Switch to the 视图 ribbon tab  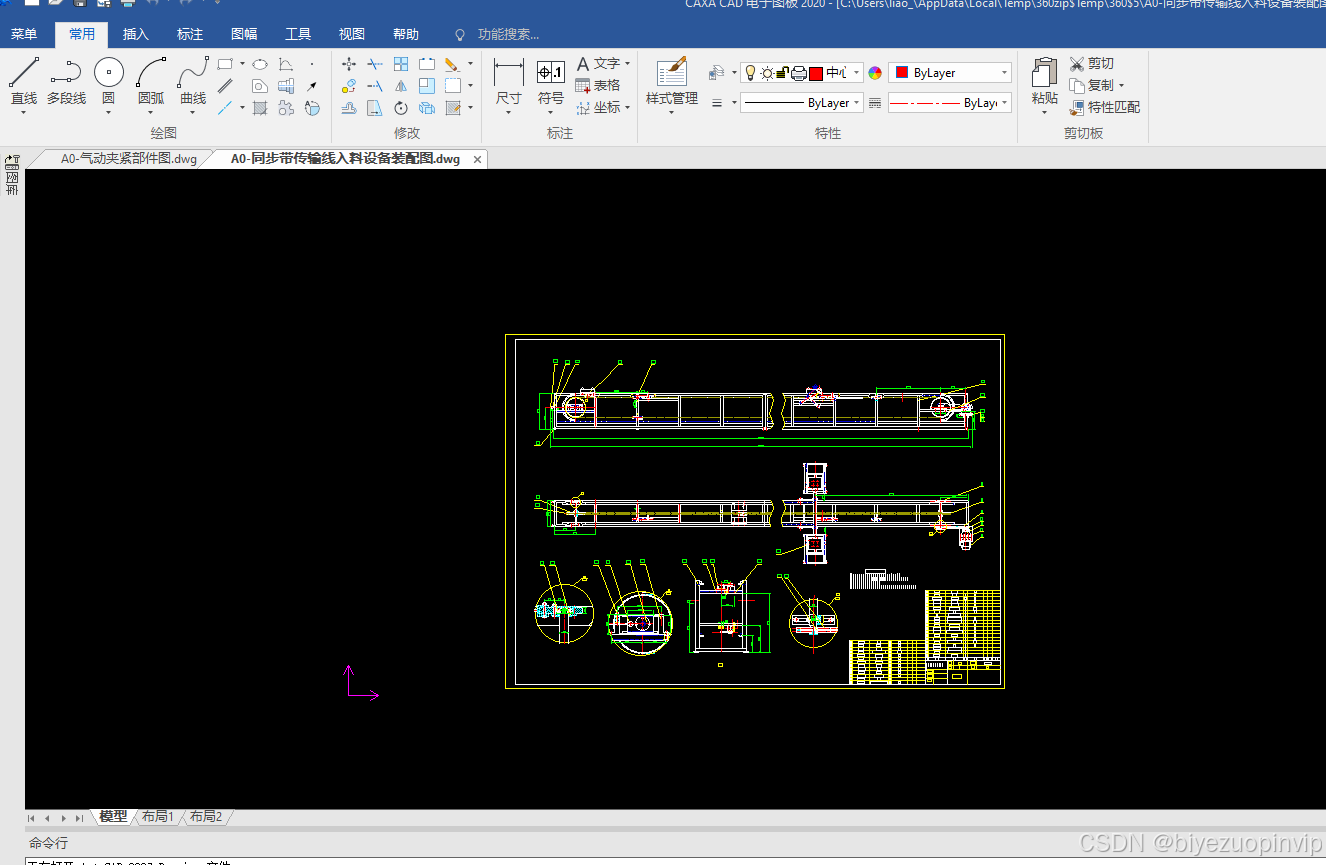352,34
